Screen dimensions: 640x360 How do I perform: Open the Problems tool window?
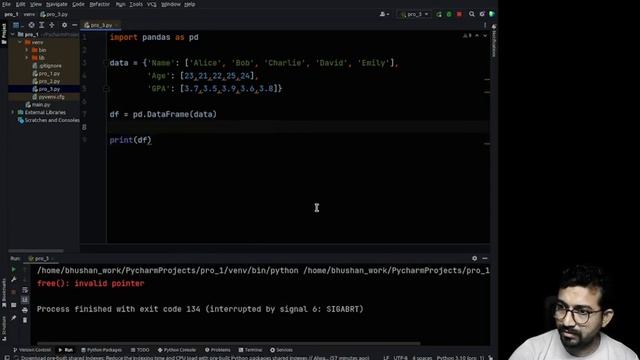(x=218, y=350)
